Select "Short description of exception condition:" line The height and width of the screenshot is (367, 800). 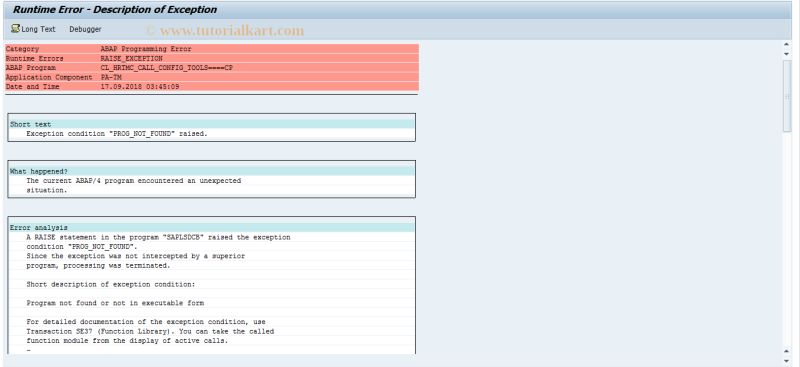111,284
